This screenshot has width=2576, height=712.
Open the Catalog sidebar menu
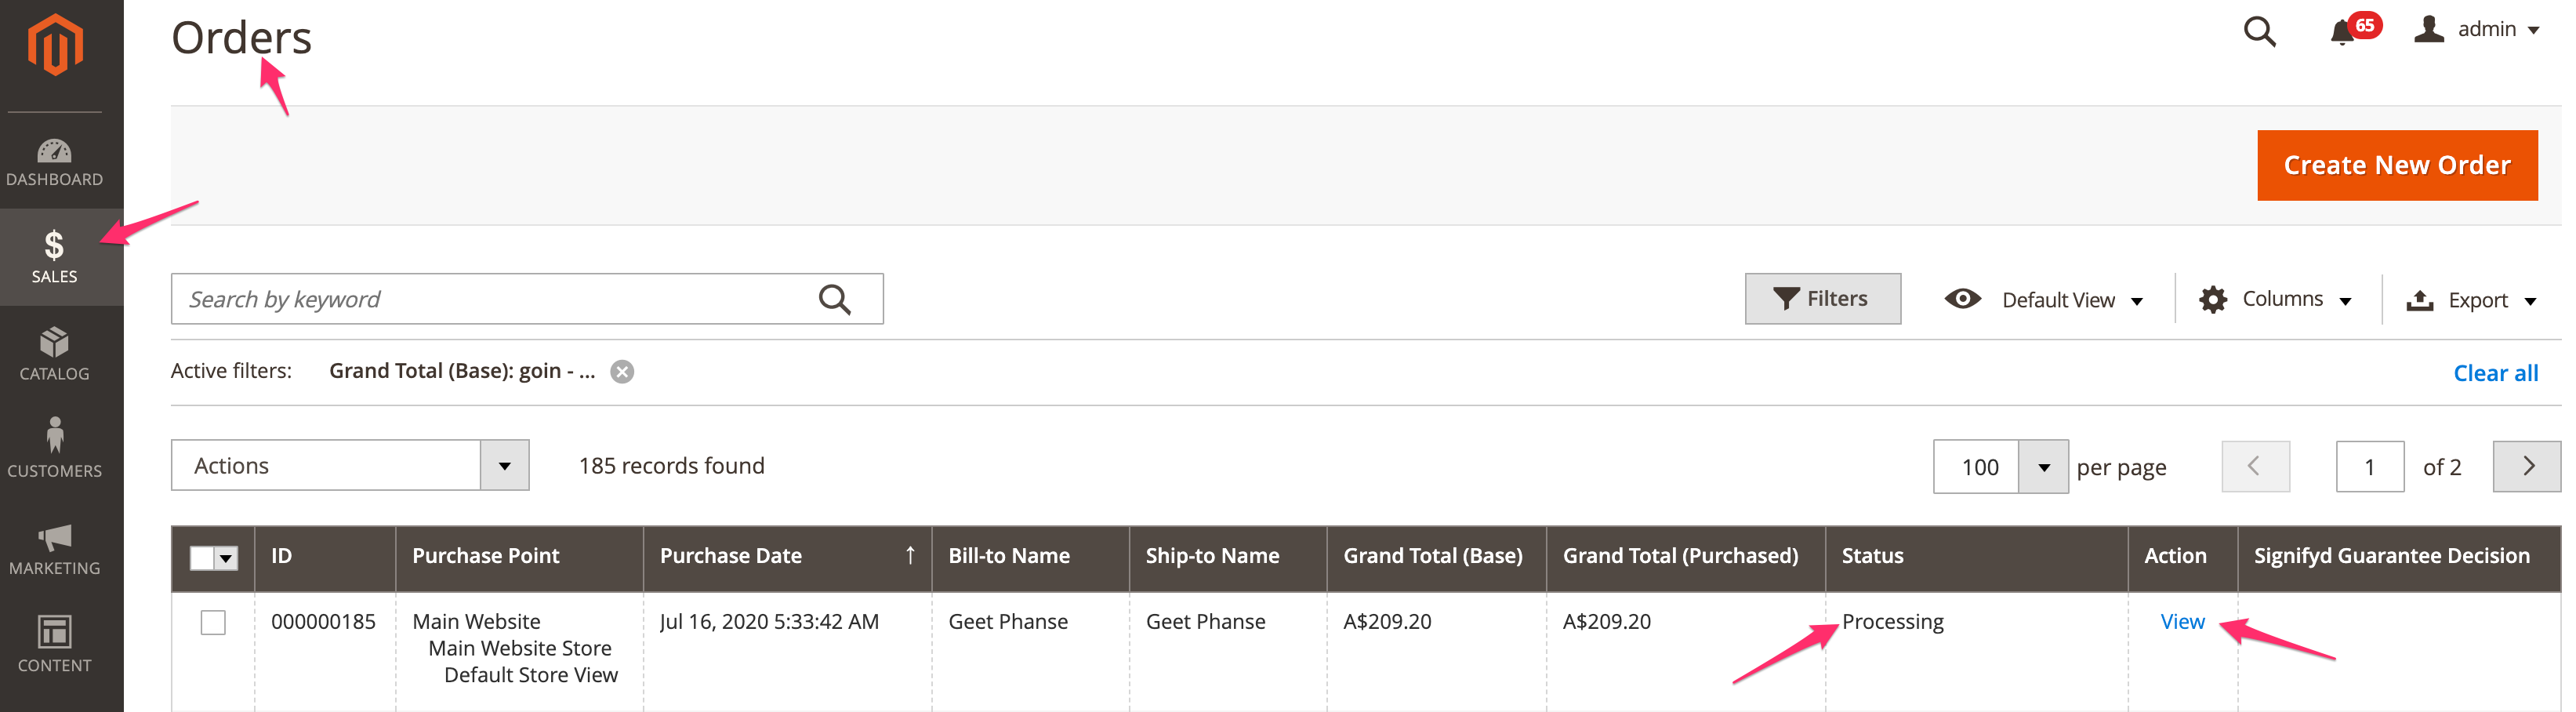[x=55, y=354]
